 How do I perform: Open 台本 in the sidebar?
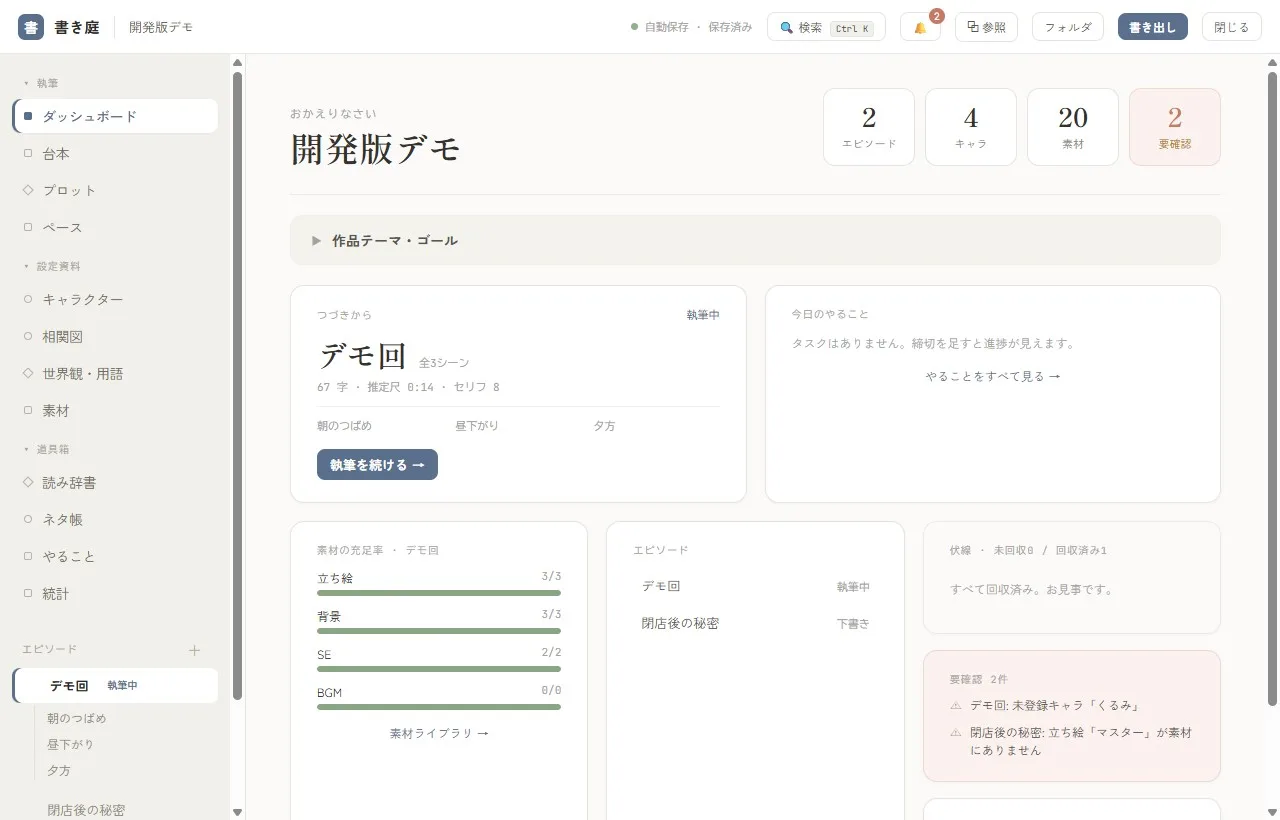click(115, 153)
